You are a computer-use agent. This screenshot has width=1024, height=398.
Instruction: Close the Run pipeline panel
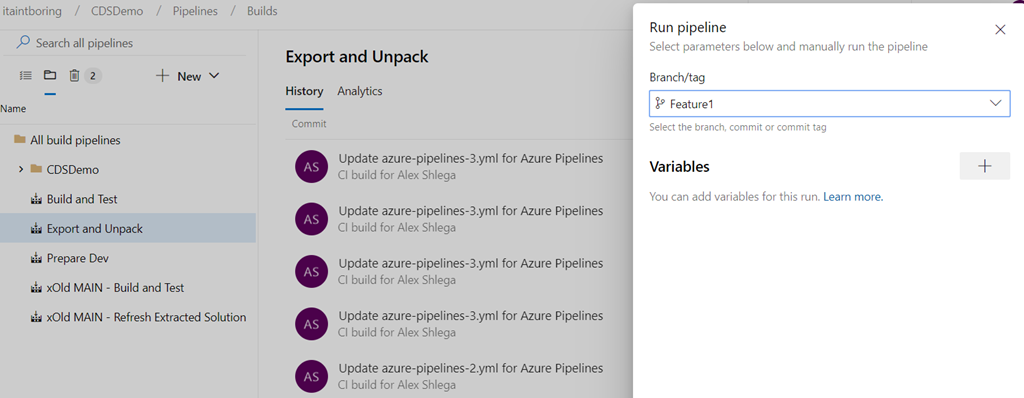pos(1000,29)
